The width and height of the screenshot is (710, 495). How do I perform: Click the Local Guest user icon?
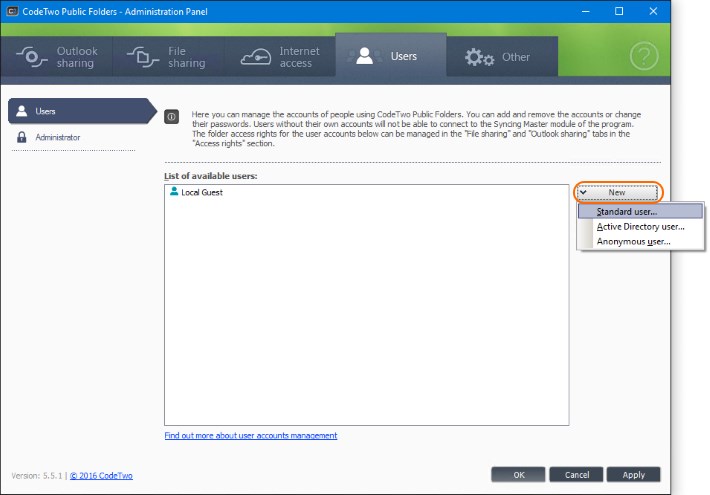[173, 192]
